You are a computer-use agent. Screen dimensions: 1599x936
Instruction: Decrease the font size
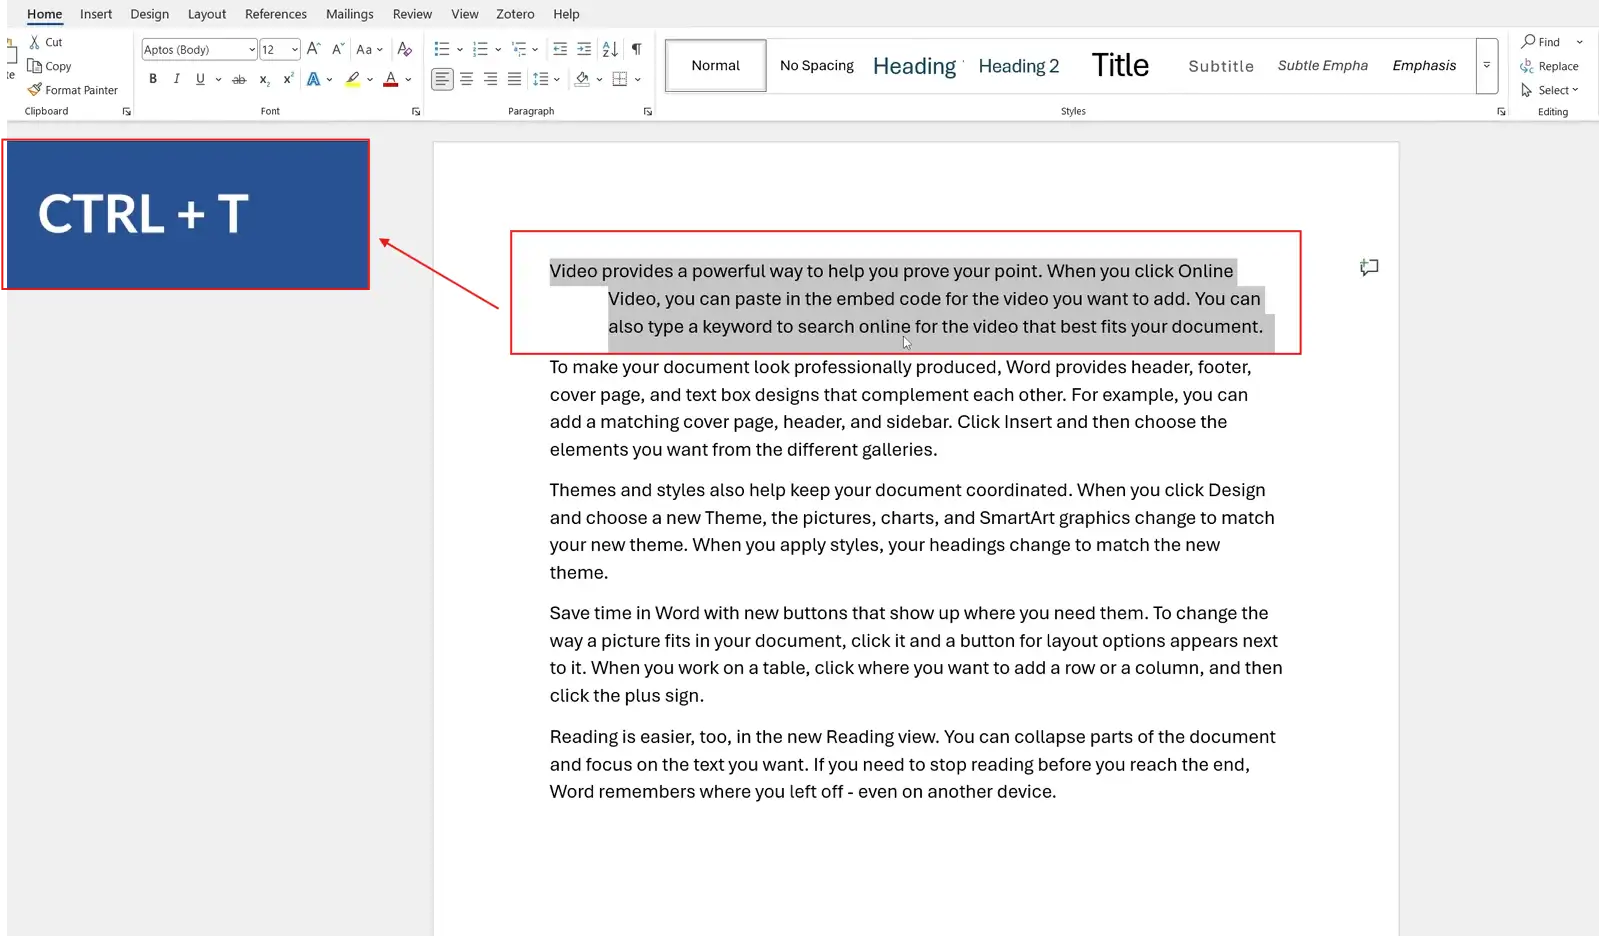(338, 49)
